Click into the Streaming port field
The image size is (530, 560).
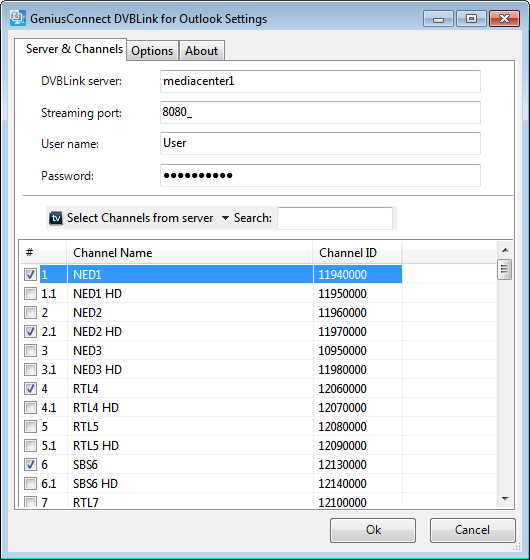pyautogui.click(x=320, y=112)
